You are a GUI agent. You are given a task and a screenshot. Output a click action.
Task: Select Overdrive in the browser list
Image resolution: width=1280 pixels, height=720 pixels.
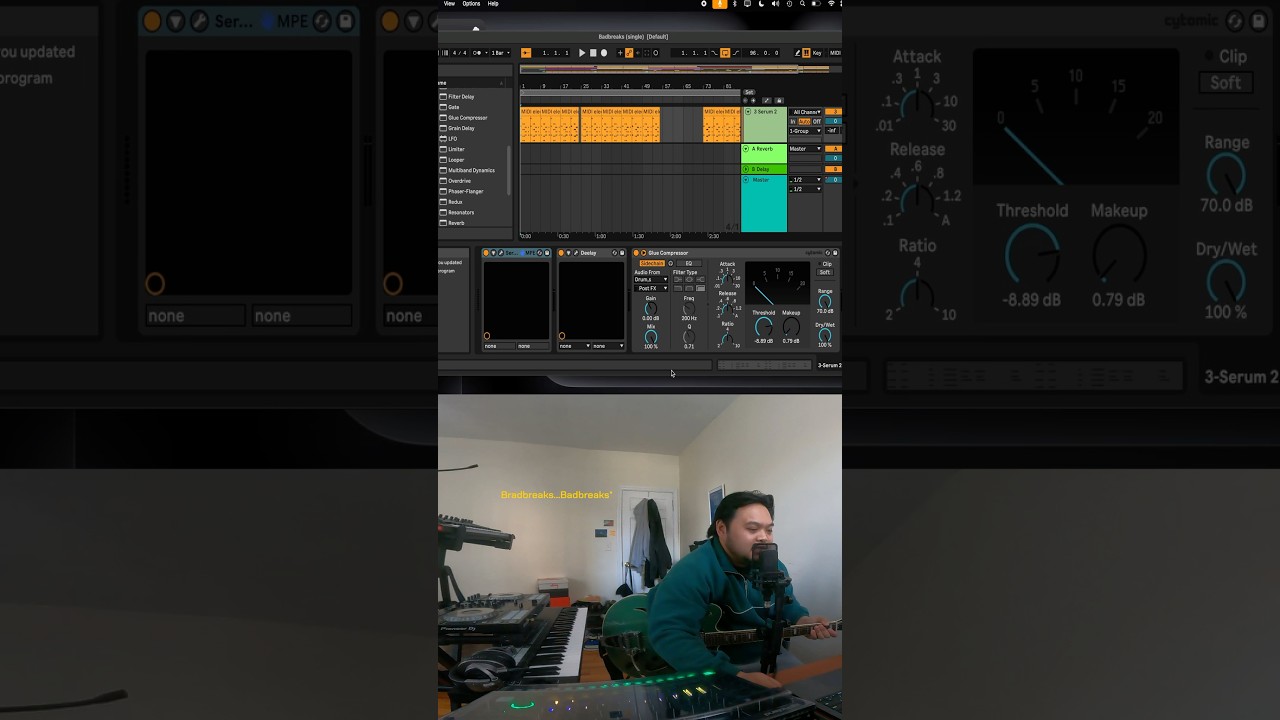[459, 181]
